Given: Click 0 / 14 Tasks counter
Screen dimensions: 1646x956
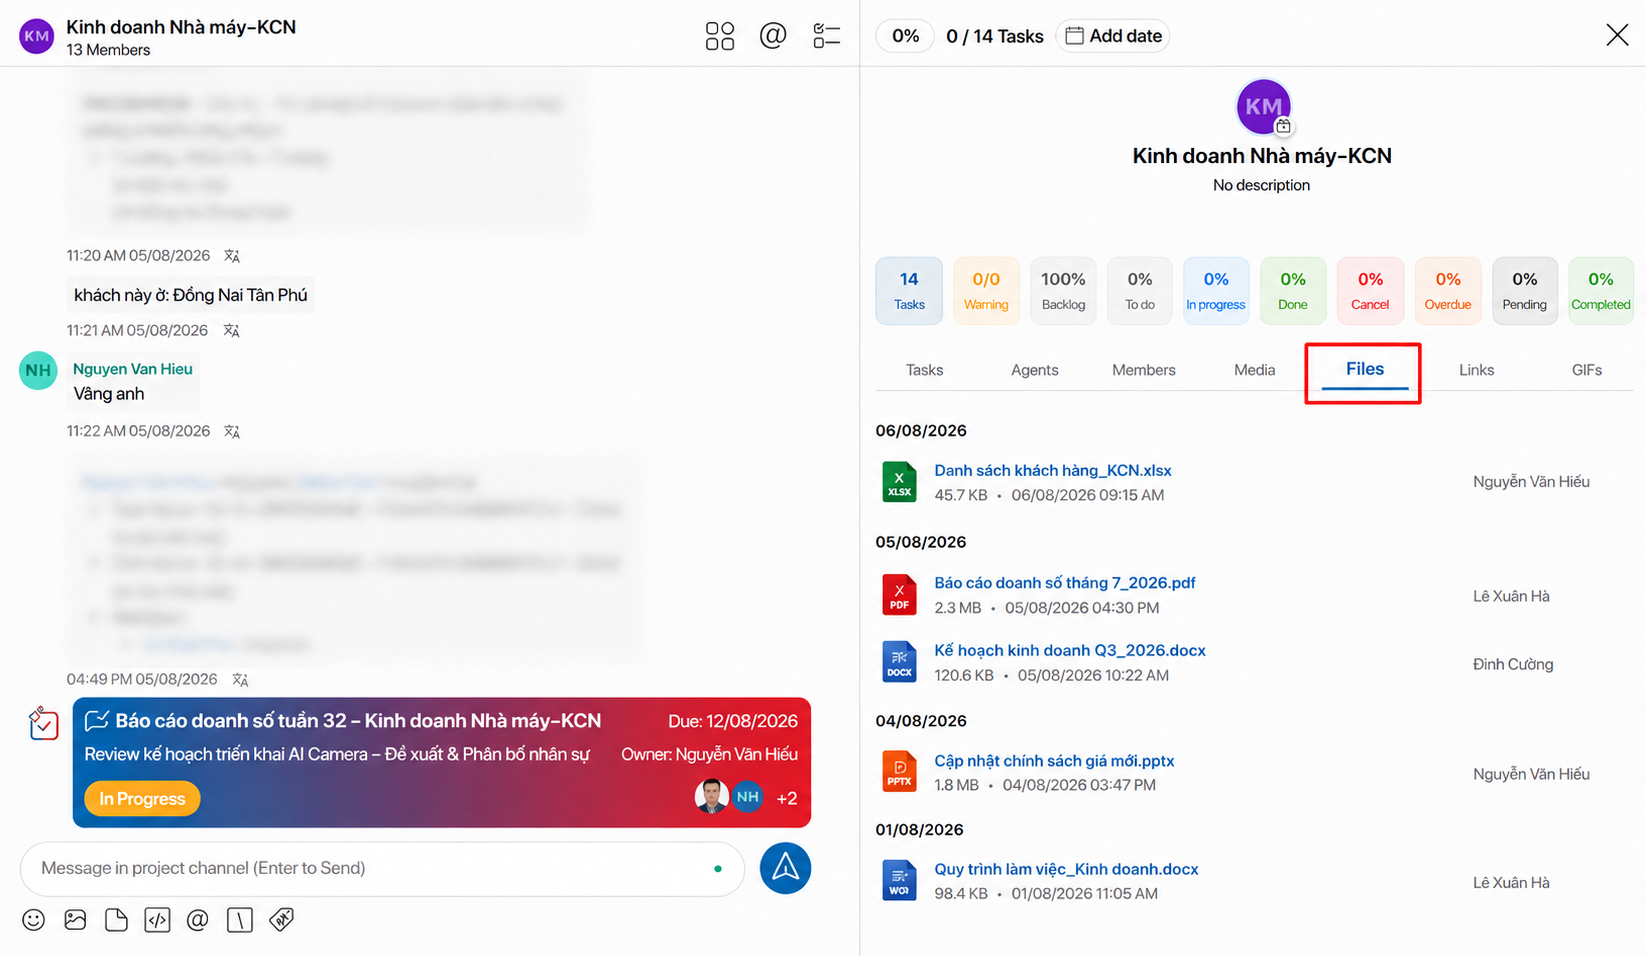Looking at the screenshot, I should point(995,36).
